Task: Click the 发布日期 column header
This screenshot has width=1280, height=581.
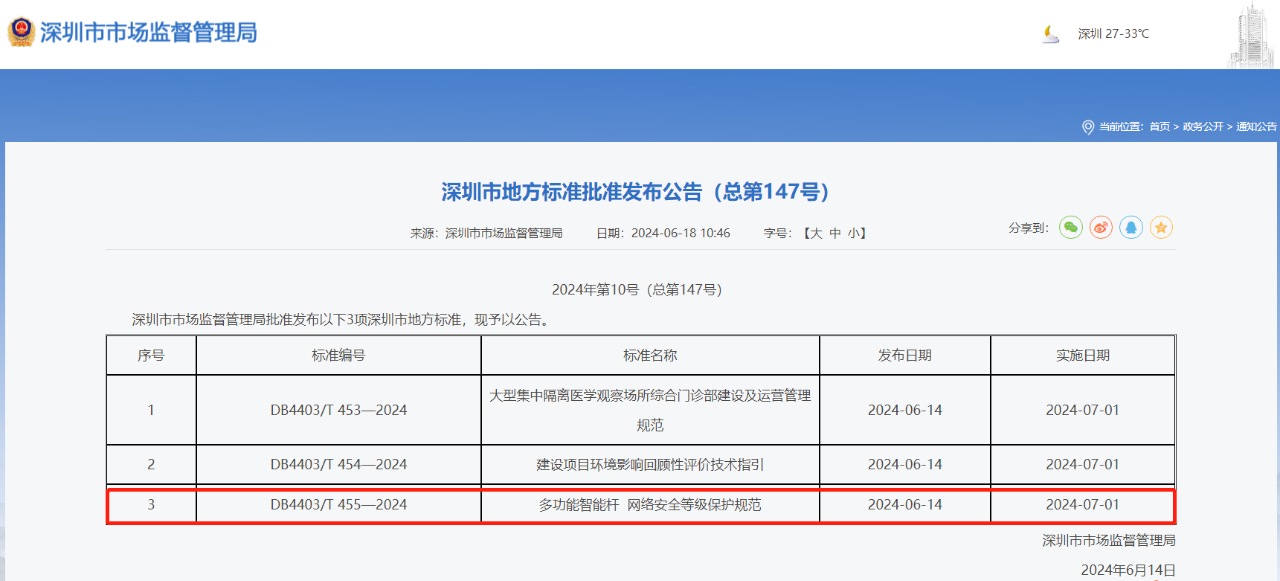Action: [x=905, y=355]
